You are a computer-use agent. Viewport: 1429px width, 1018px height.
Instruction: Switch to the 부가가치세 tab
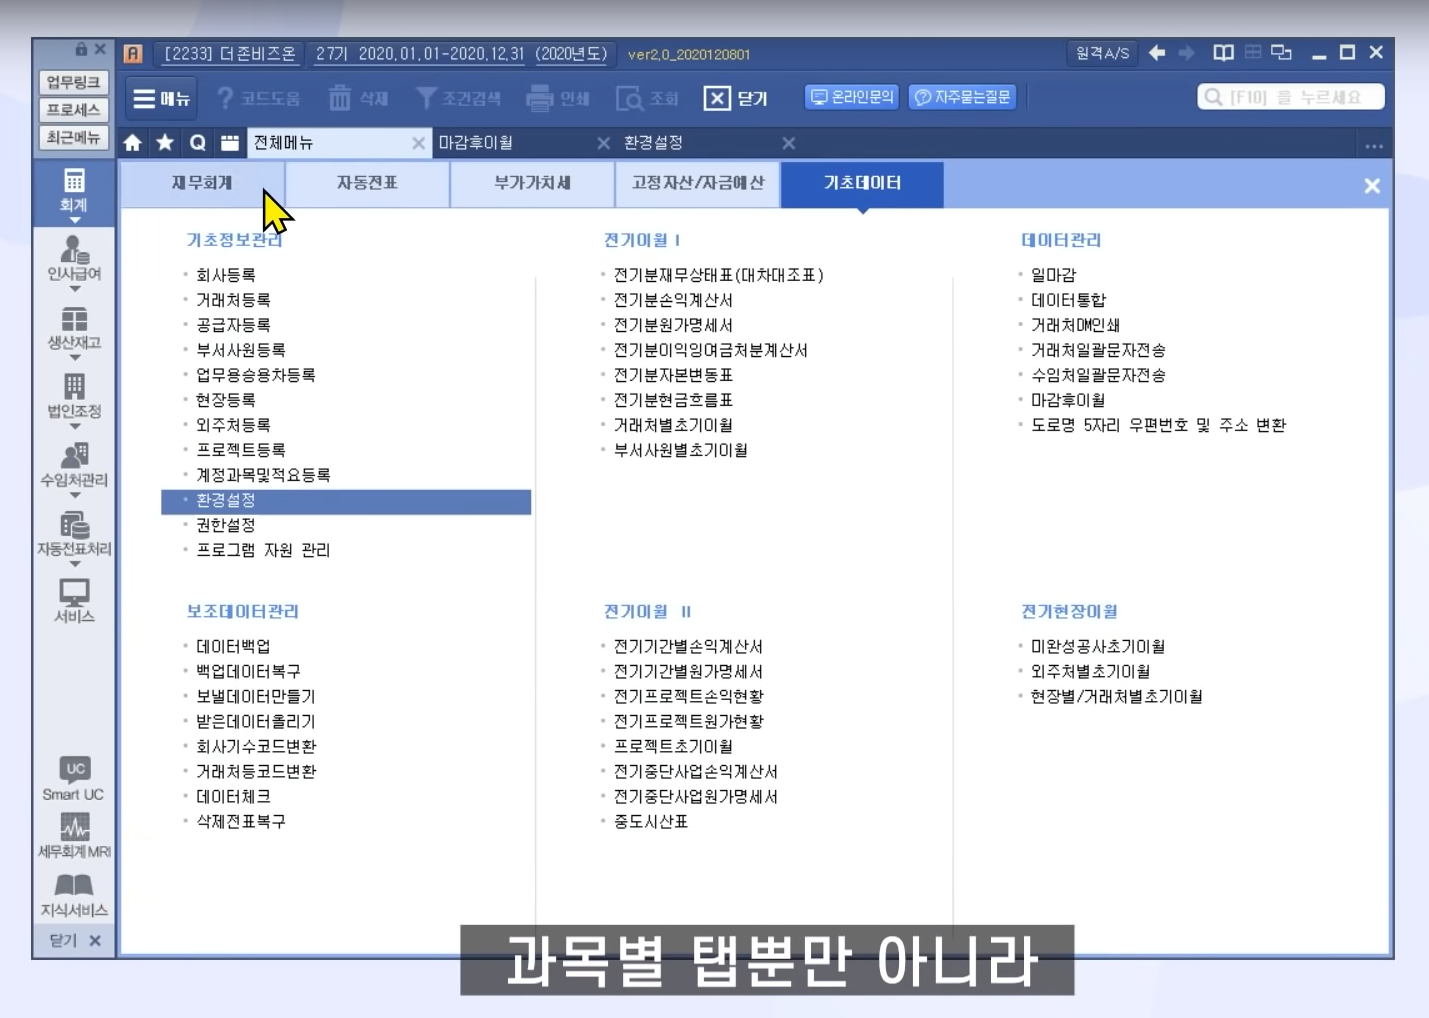[x=532, y=183]
